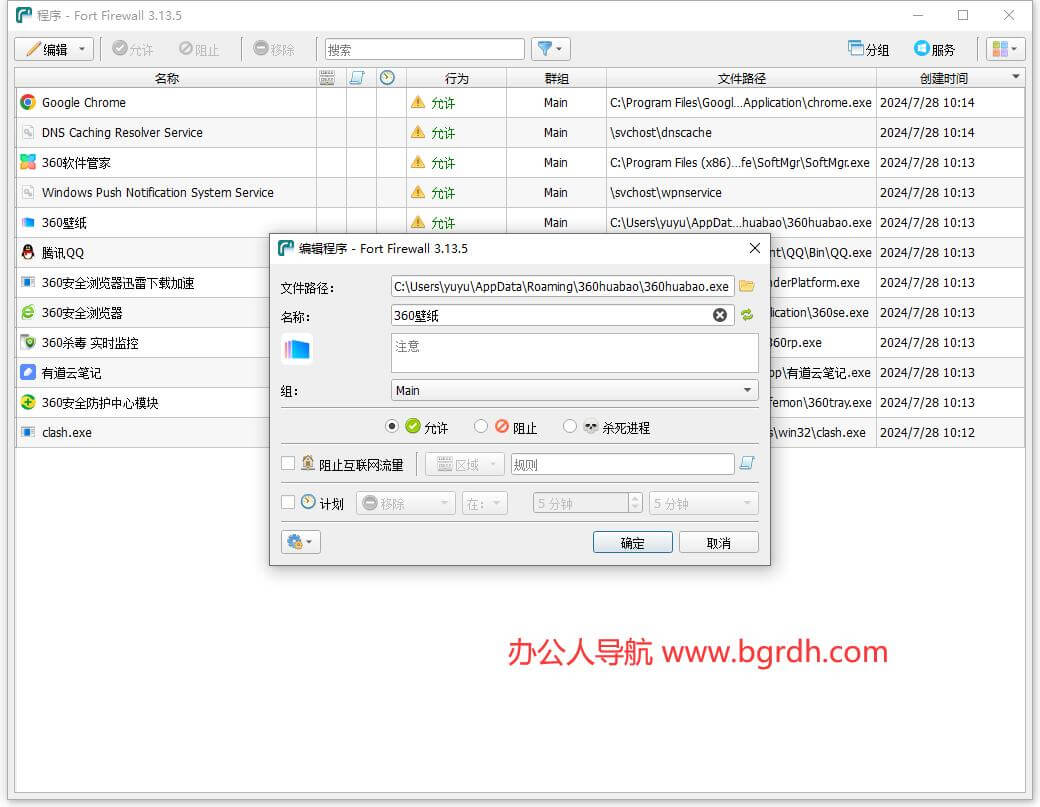Click the 文件路径 column header
The image size is (1040, 807).
point(741,78)
